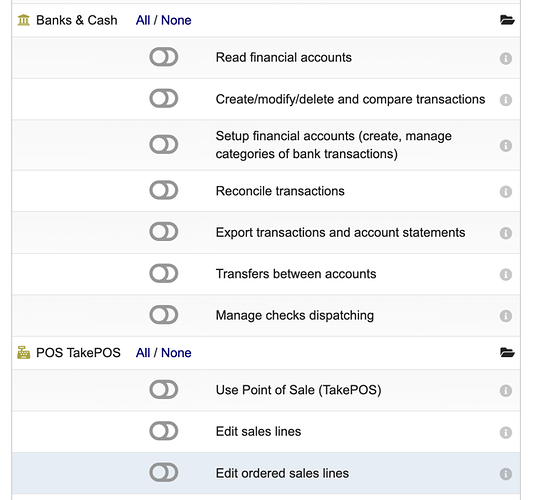Screen dimensions: 533x500
Task: Click the Banks & Cash module title
Action: 77,20
